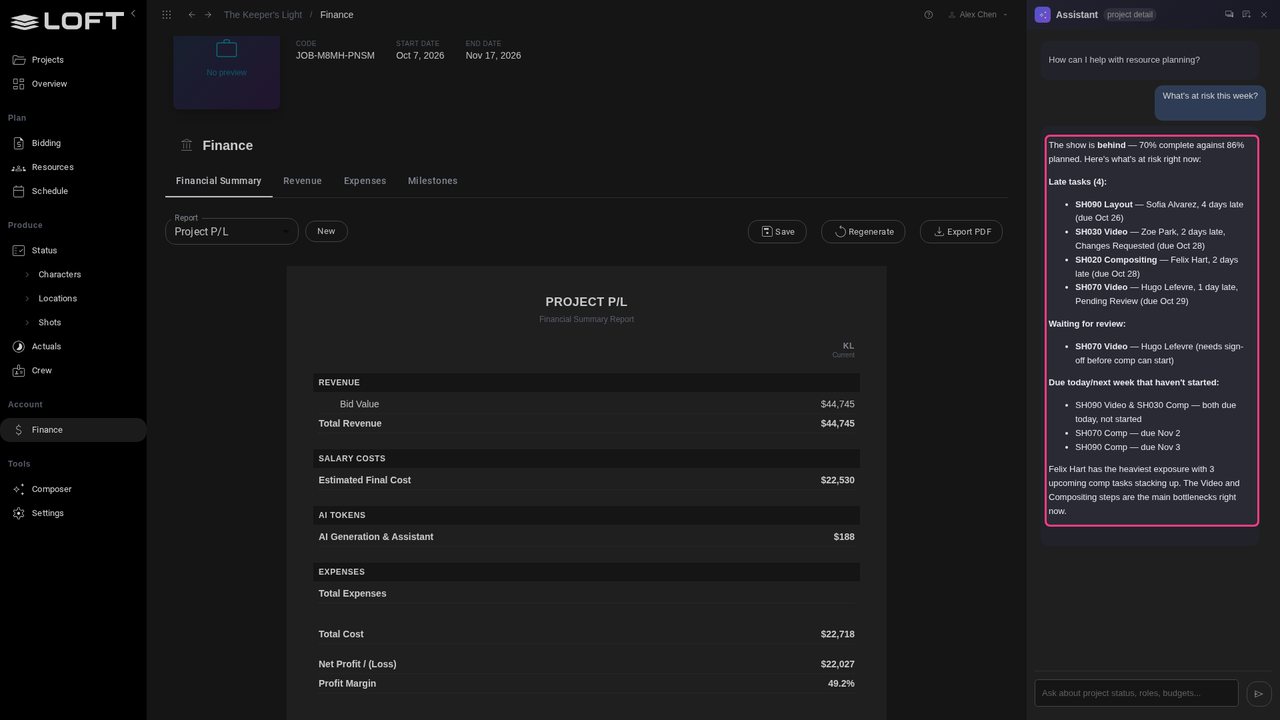1280x720 pixels.
Task: Click the LOFT logo
Action: tap(67, 21)
